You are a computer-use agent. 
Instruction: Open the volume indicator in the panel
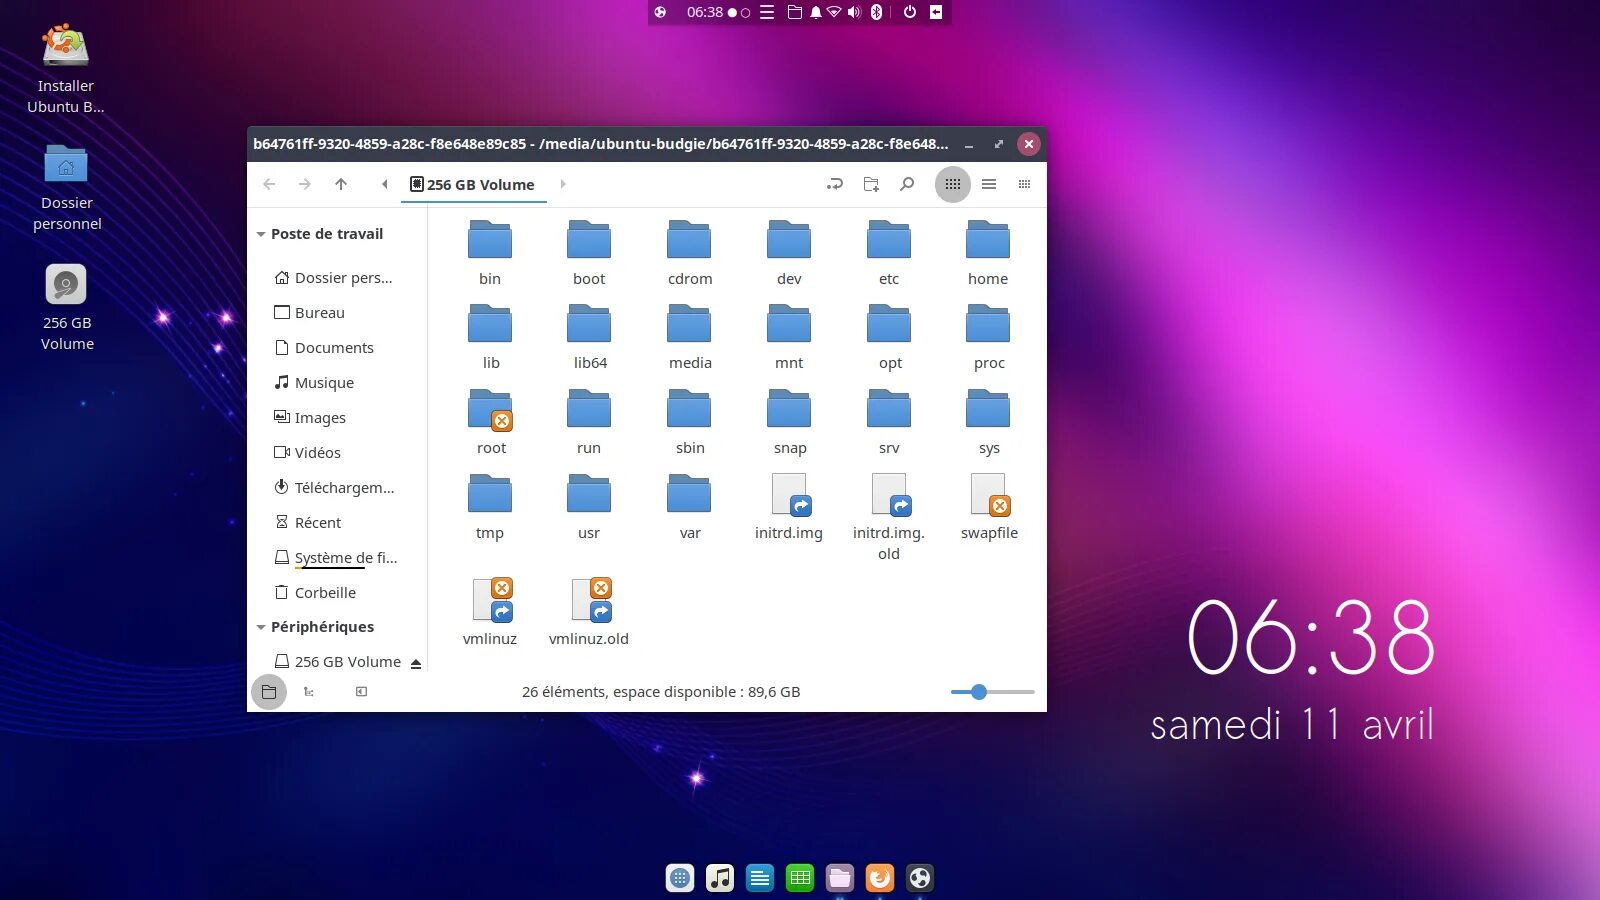pos(854,12)
